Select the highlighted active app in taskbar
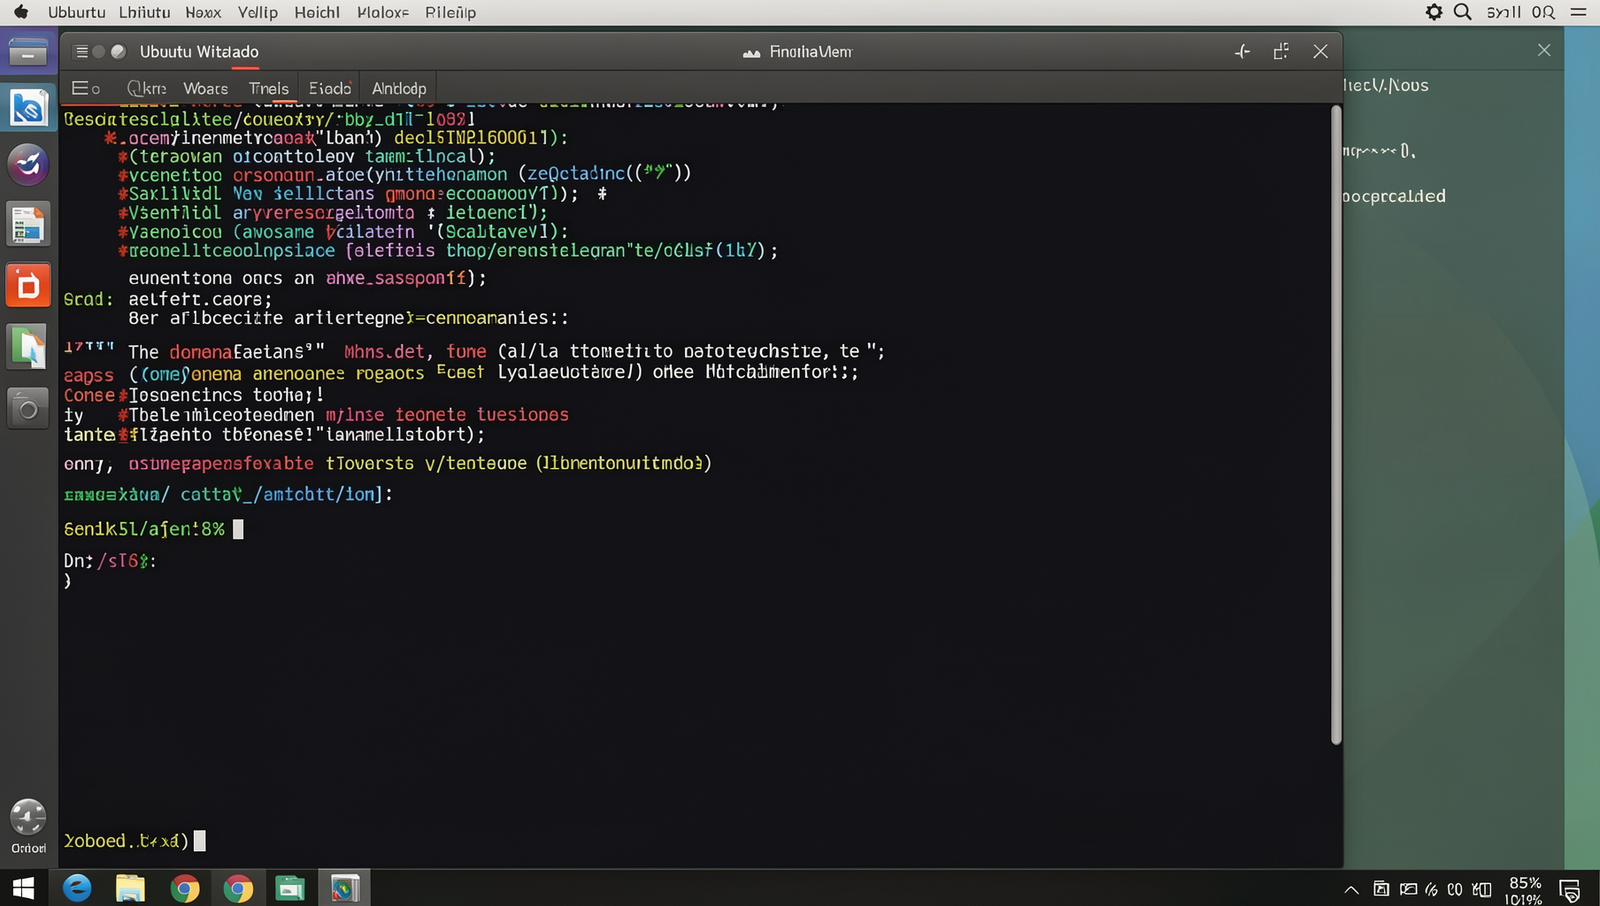 pos(345,887)
